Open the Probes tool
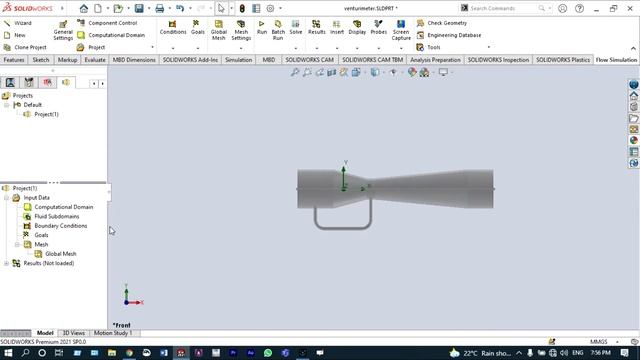This screenshot has width=640, height=360. tap(378, 28)
